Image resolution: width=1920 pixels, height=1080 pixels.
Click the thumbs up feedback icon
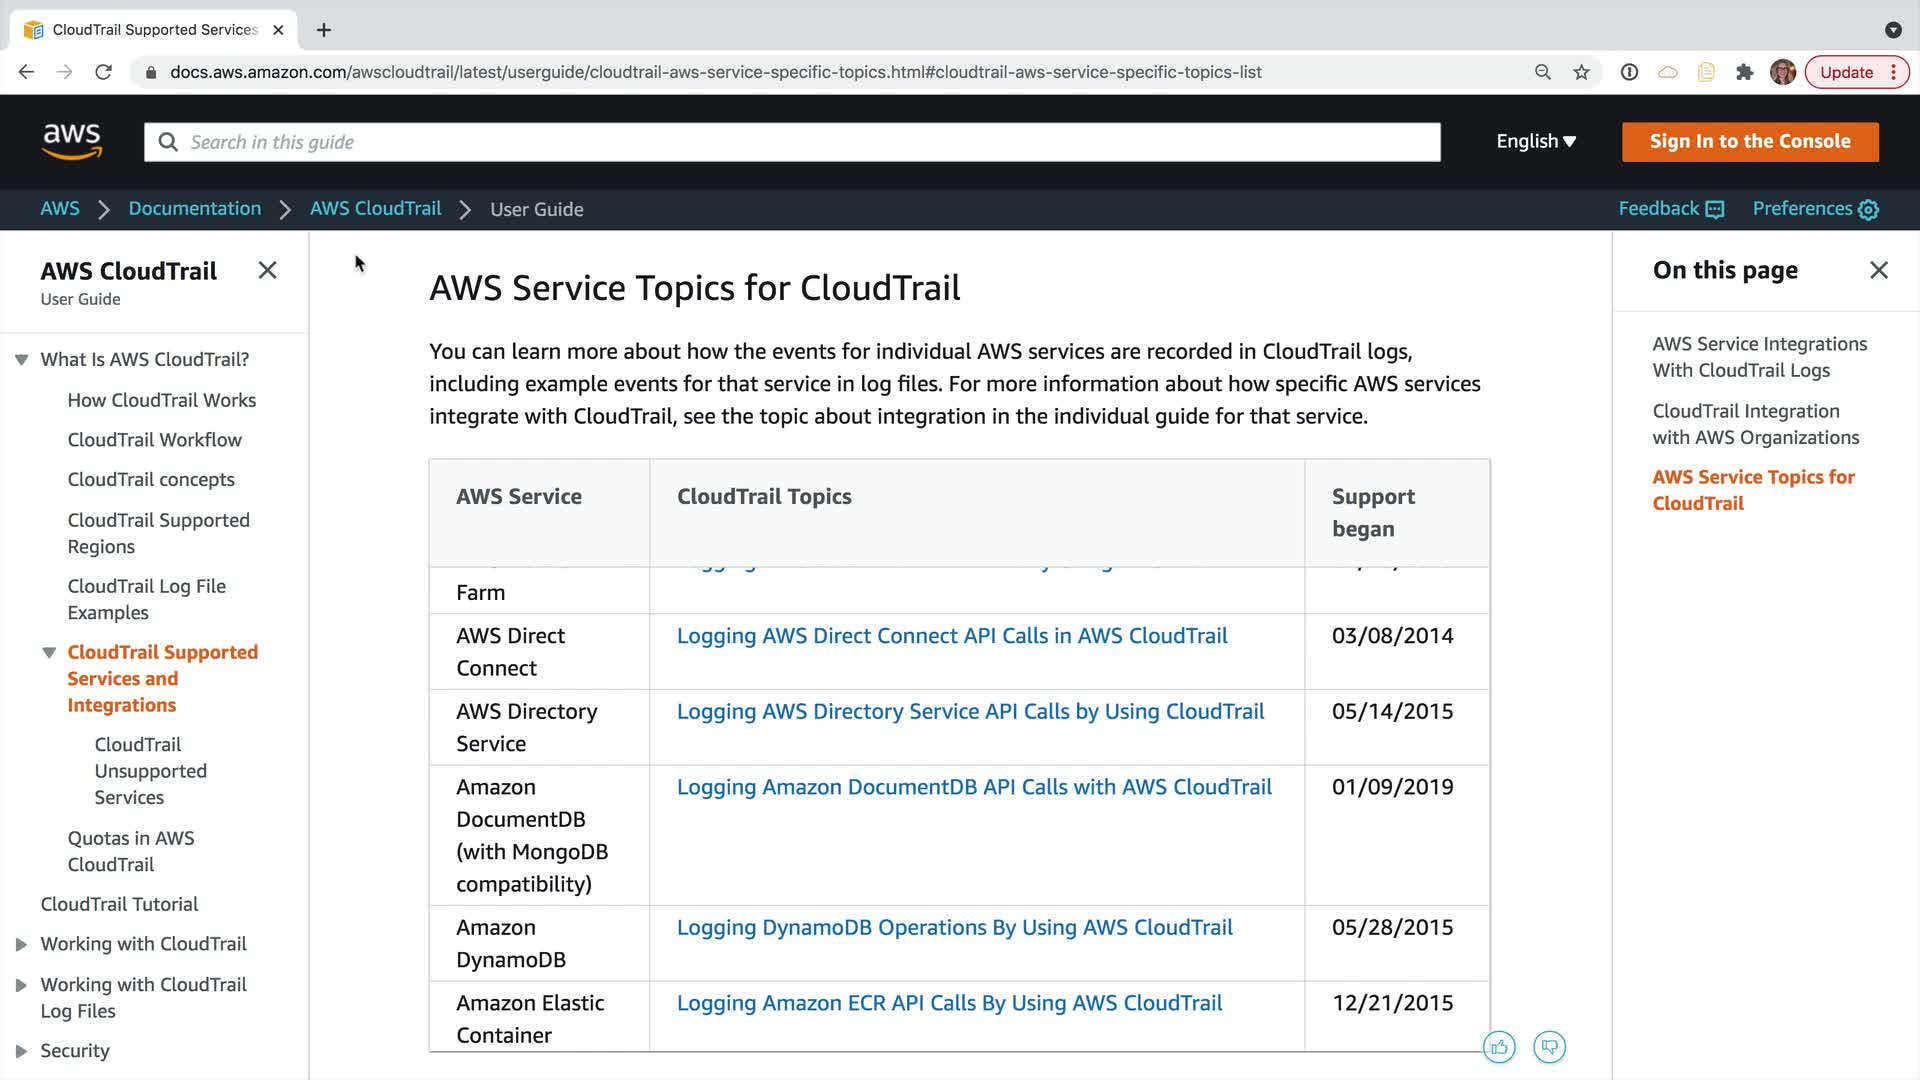point(1499,1047)
